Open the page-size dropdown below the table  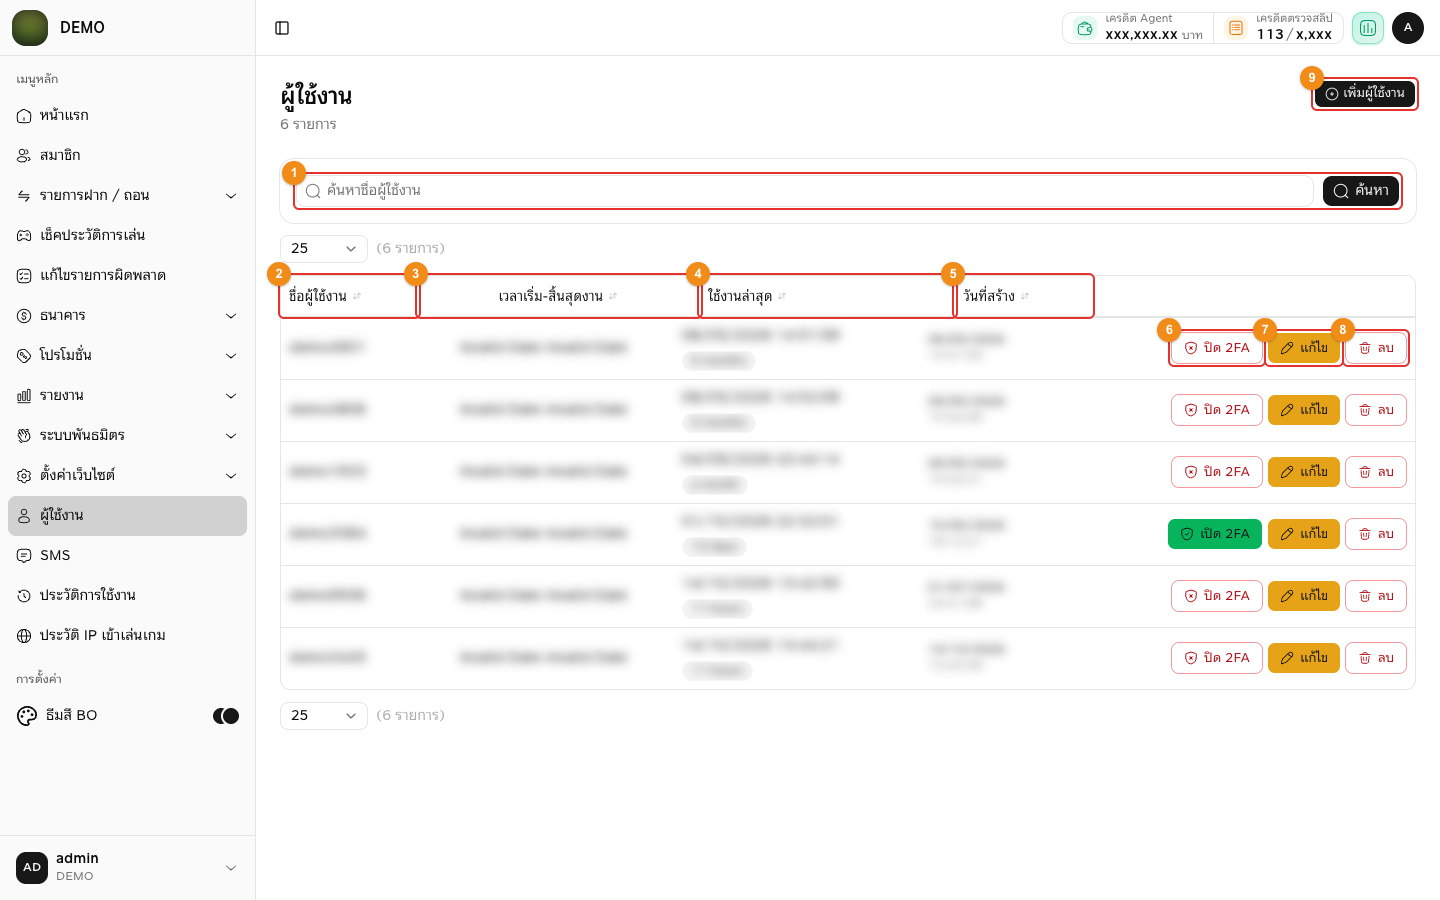coord(324,715)
